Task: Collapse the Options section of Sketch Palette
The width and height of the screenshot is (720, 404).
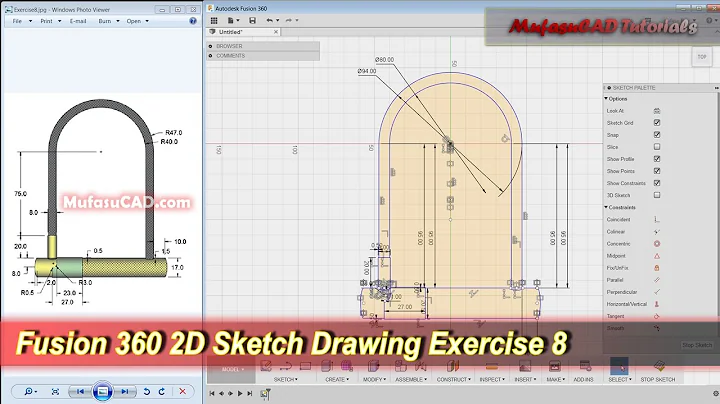Action: (606, 99)
